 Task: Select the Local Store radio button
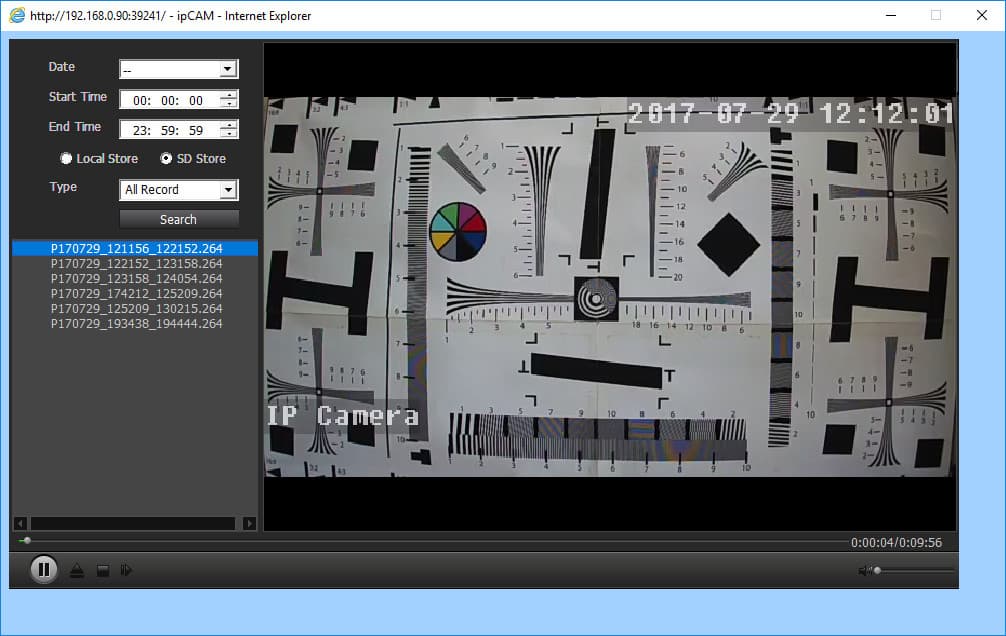65,158
